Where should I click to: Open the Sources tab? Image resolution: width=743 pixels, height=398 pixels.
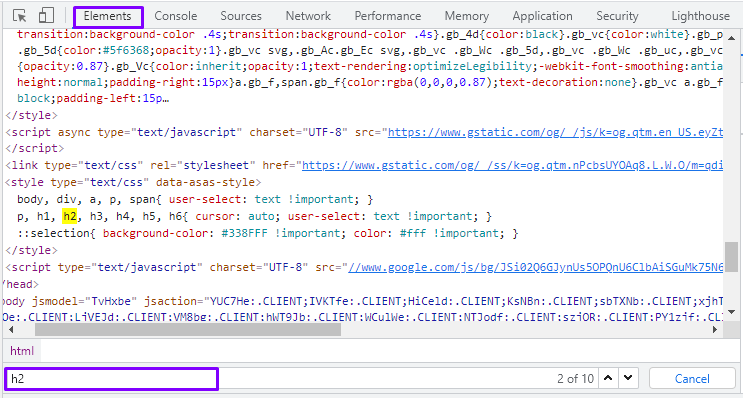241,16
